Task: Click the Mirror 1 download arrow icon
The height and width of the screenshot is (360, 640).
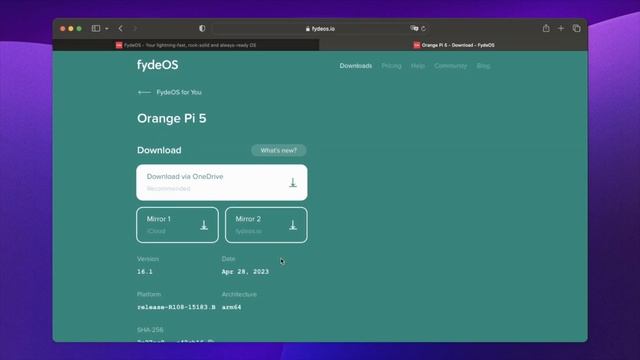Action: click(204, 225)
